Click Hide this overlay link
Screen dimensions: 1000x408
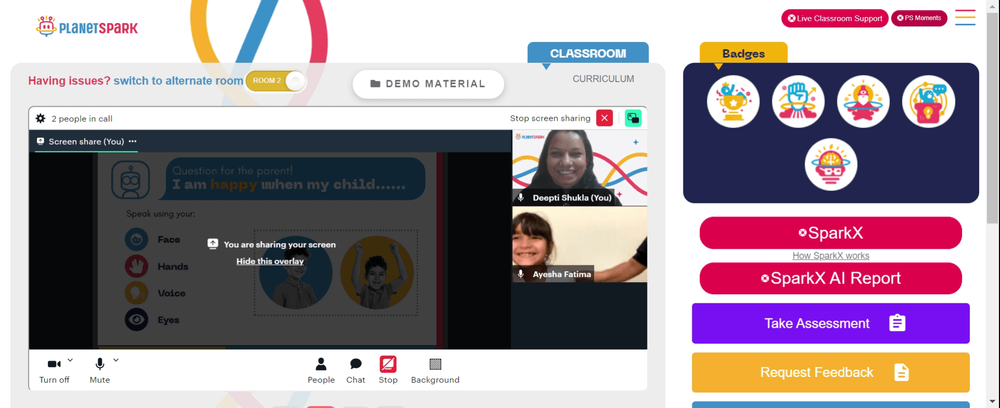tap(270, 261)
